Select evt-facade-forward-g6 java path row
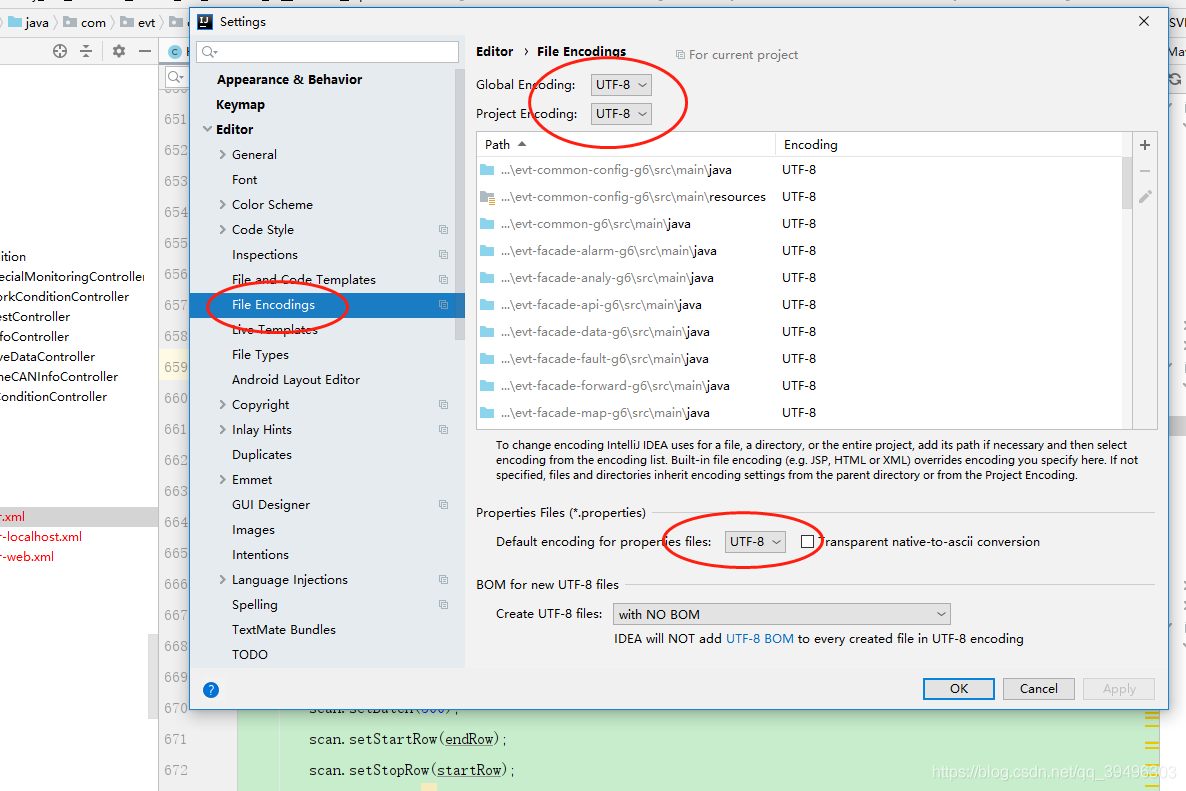Screen dimensions: 1186x791 (799, 386)
